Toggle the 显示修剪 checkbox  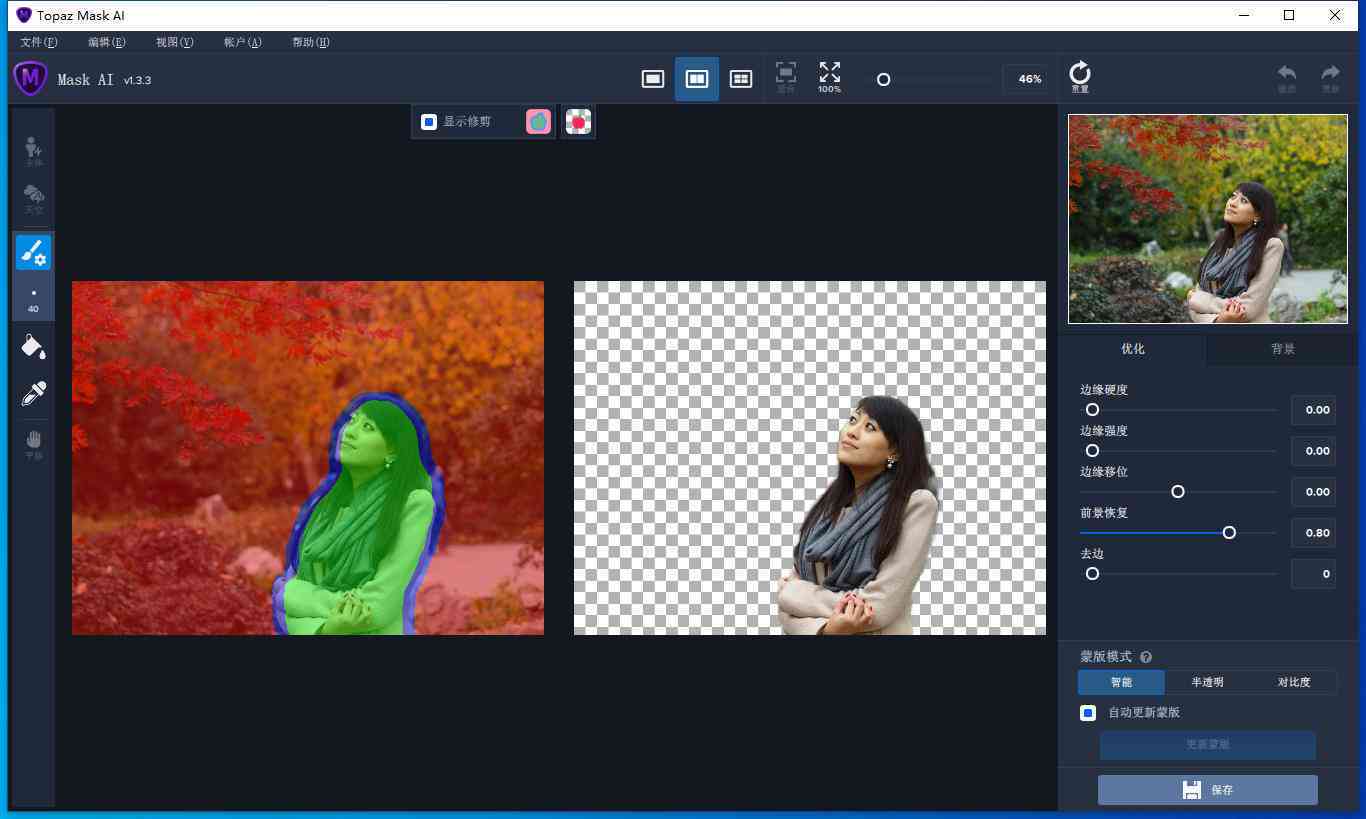(429, 122)
